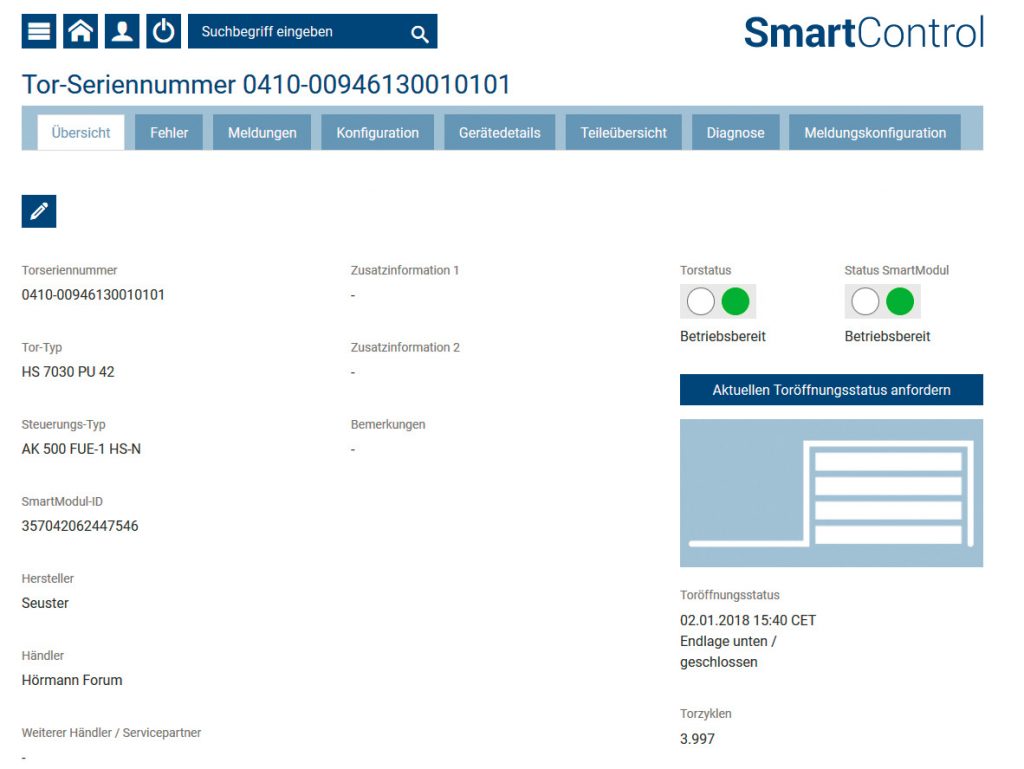Open the user profile icon
The width and height of the screenshot is (1024, 769).
(x=122, y=31)
